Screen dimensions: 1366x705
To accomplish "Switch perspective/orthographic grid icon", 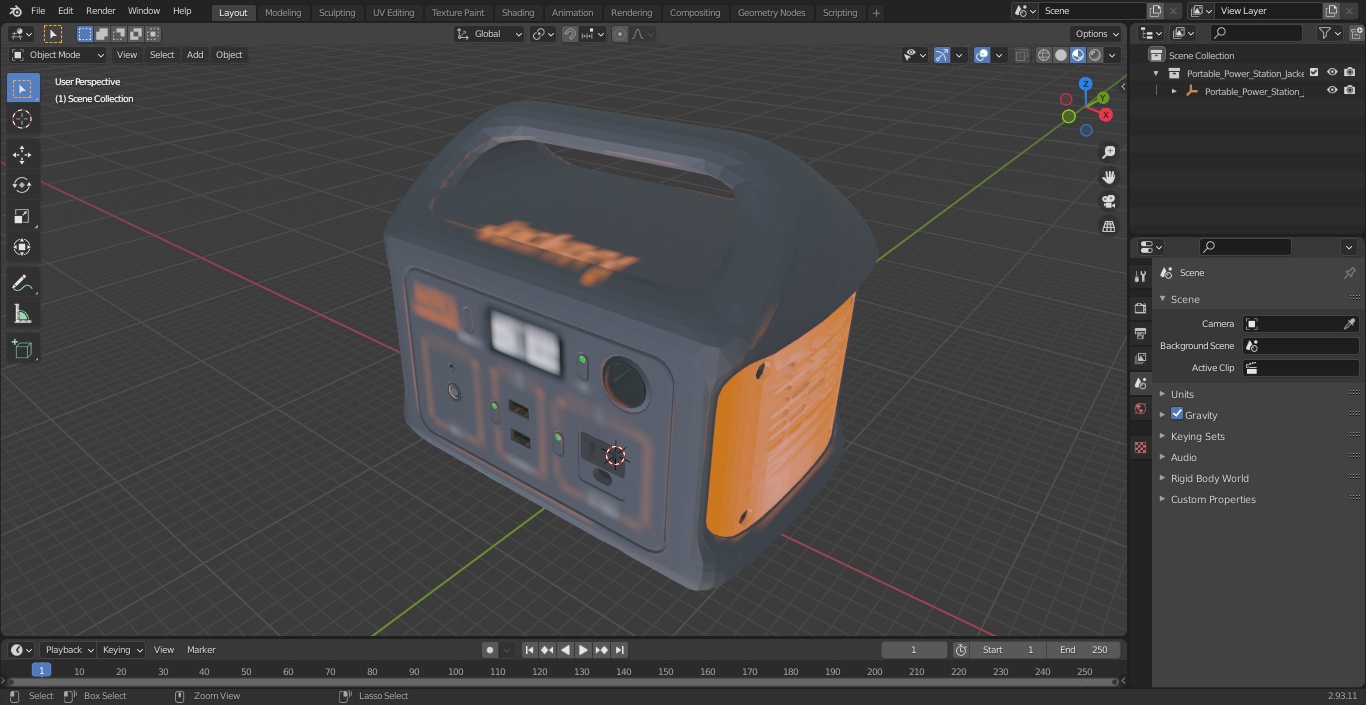I will click(x=1108, y=227).
